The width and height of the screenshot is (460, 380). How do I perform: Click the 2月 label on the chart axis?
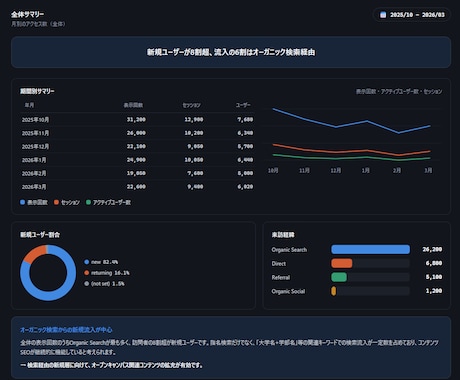[397, 170]
